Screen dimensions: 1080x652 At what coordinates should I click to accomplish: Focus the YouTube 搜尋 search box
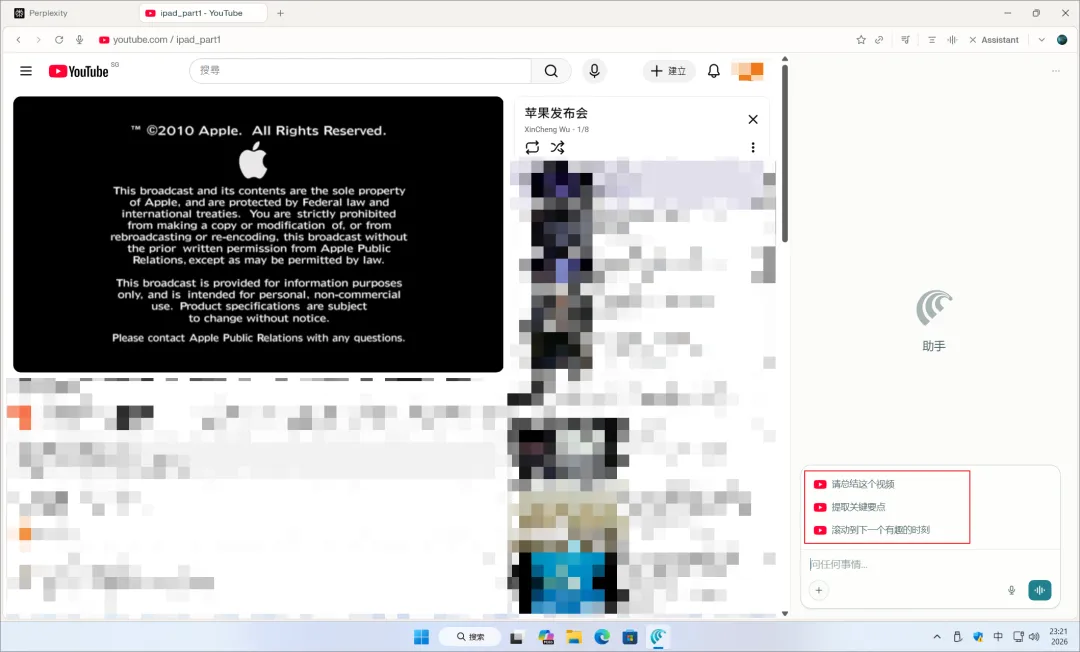click(x=360, y=71)
